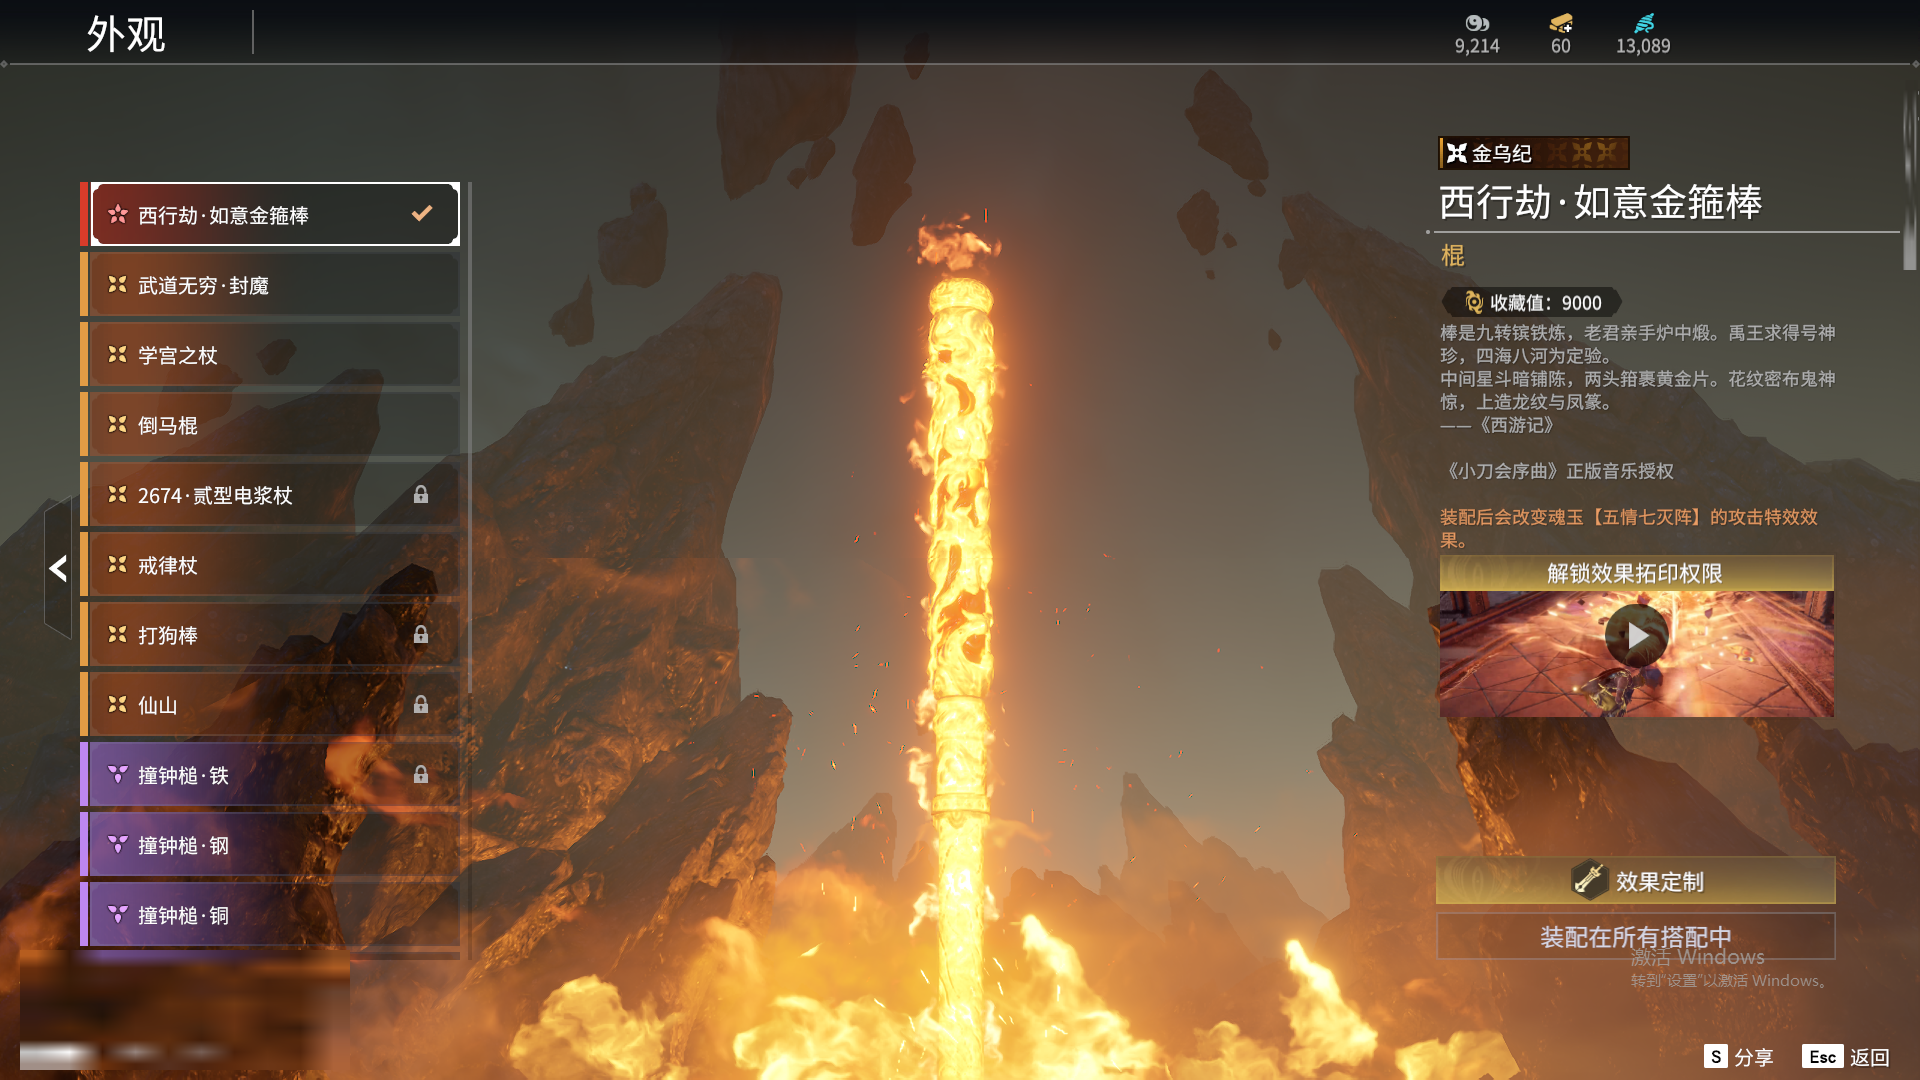Click the purple rarity icon beside 撞钟槌·钢
Screen dimensions: 1920x1080
click(x=117, y=844)
